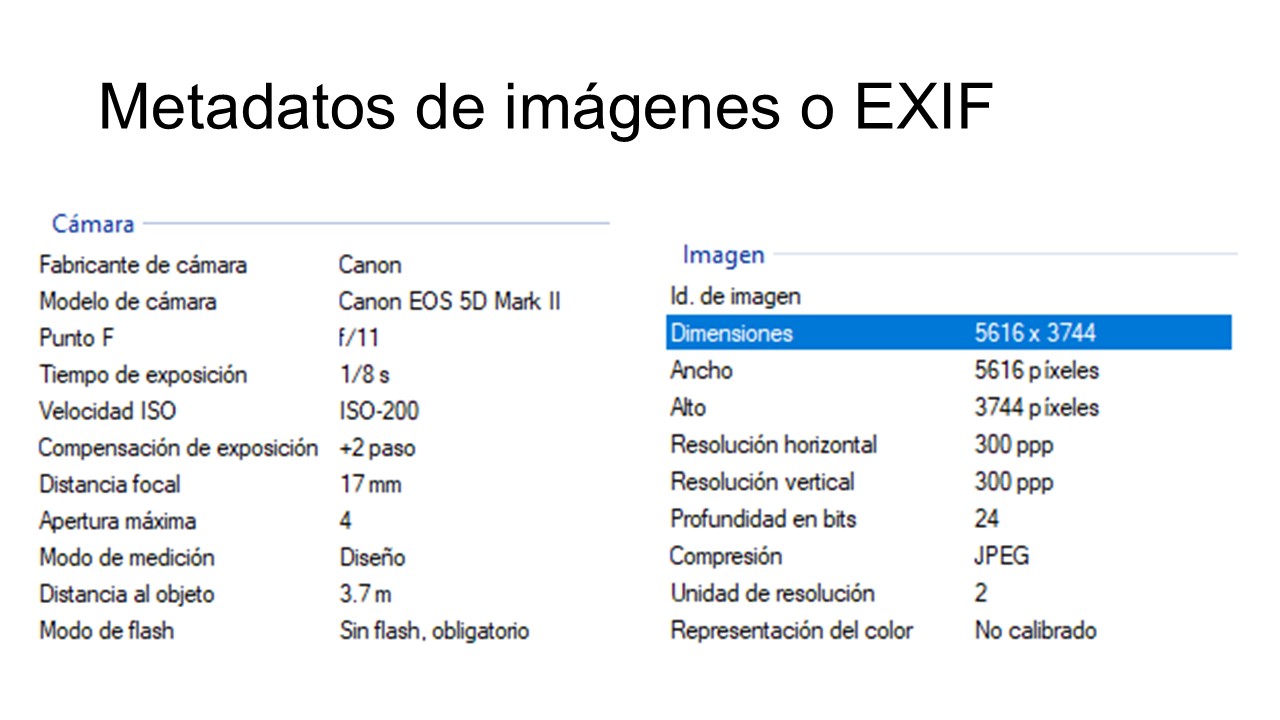Select the Distancia focal row
This screenshot has height=720, width=1280.
(x=110, y=484)
